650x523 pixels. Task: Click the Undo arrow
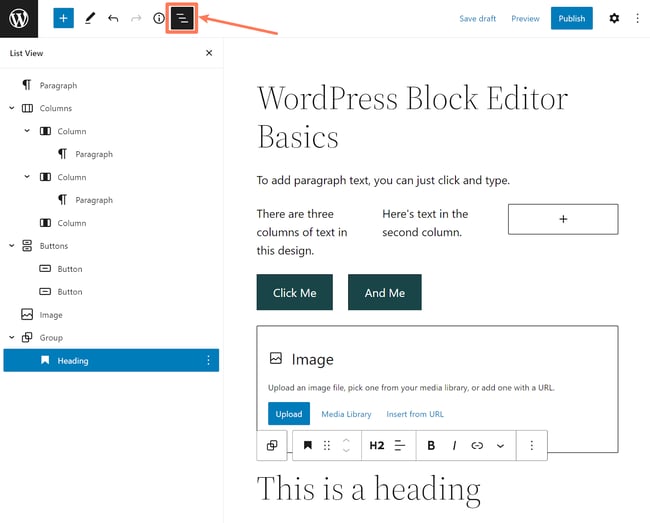point(113,18)
